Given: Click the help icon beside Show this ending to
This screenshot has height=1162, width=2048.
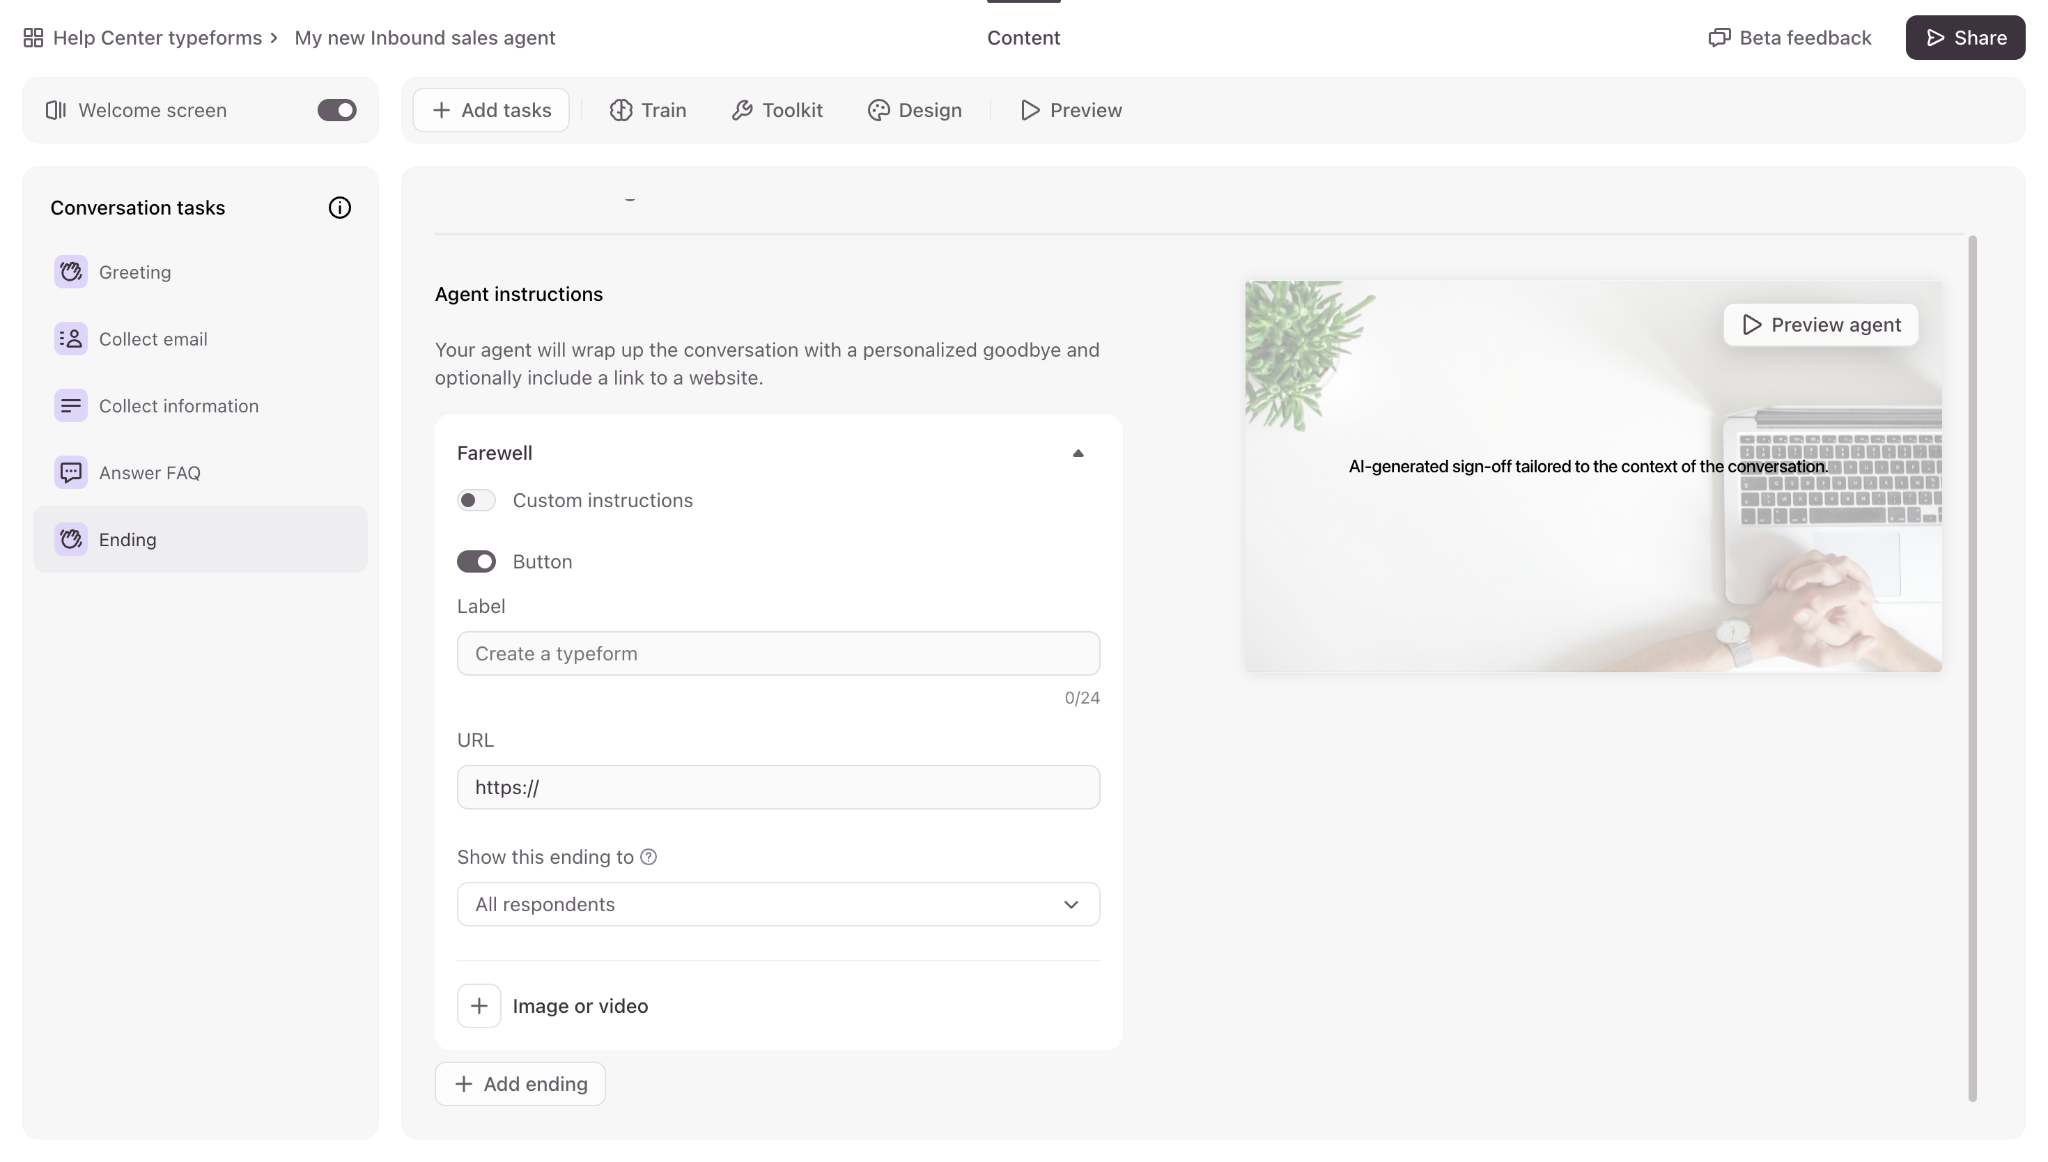Looking at the screenshot, I should click(x=649, y=857).
